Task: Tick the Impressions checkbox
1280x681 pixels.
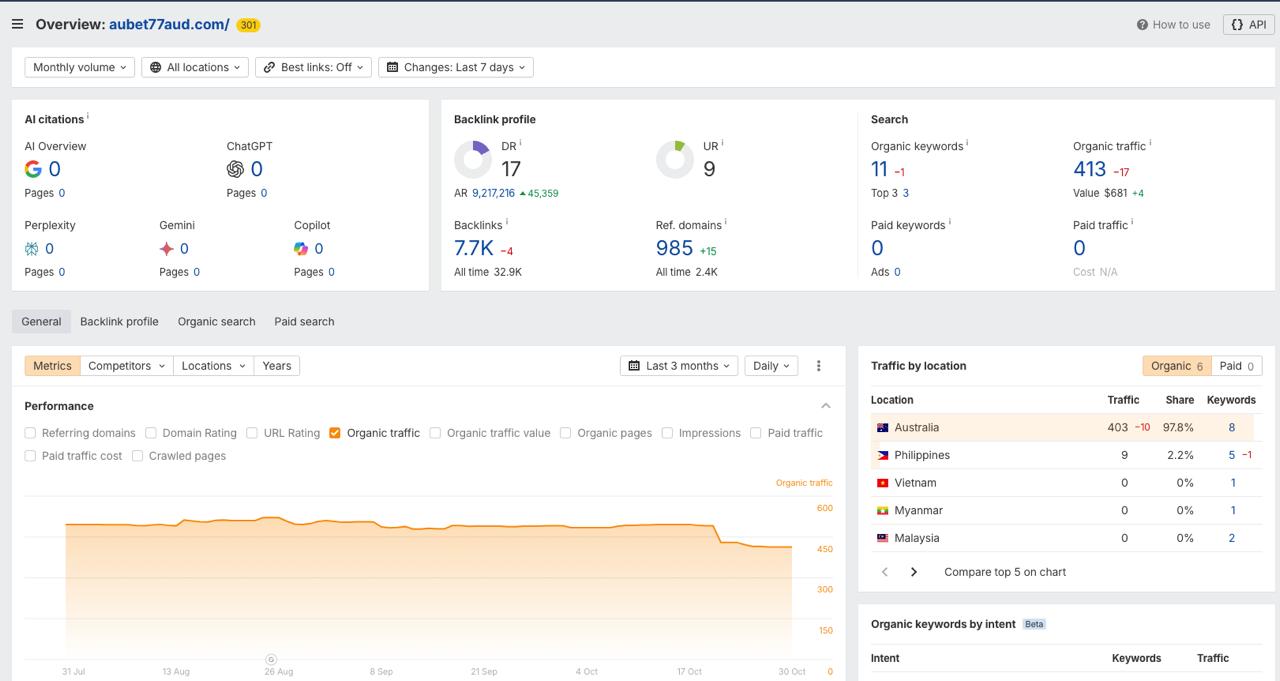Action: point(667,433)
